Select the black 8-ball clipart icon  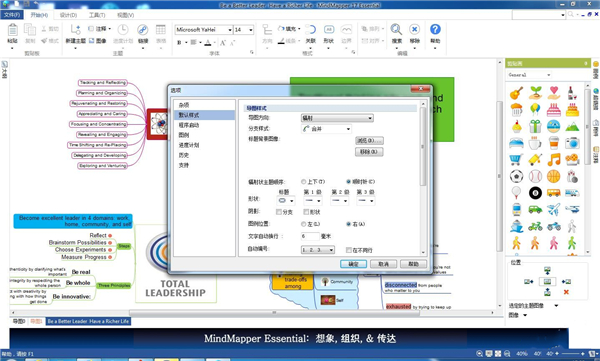coord(535,193)
